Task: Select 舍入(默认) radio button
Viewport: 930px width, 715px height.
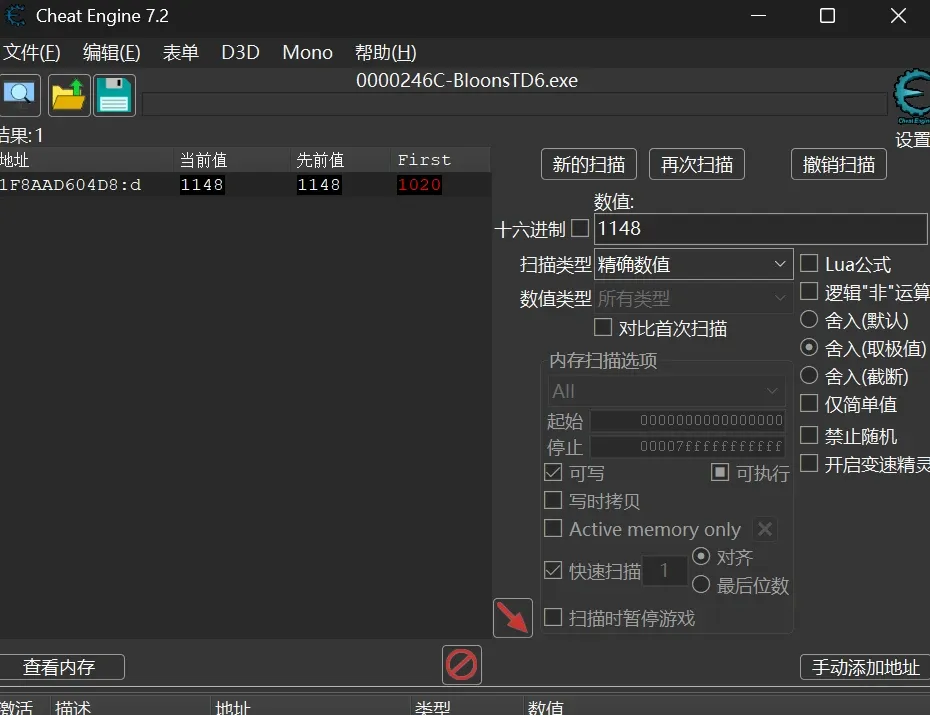Action: click(809, 320)
